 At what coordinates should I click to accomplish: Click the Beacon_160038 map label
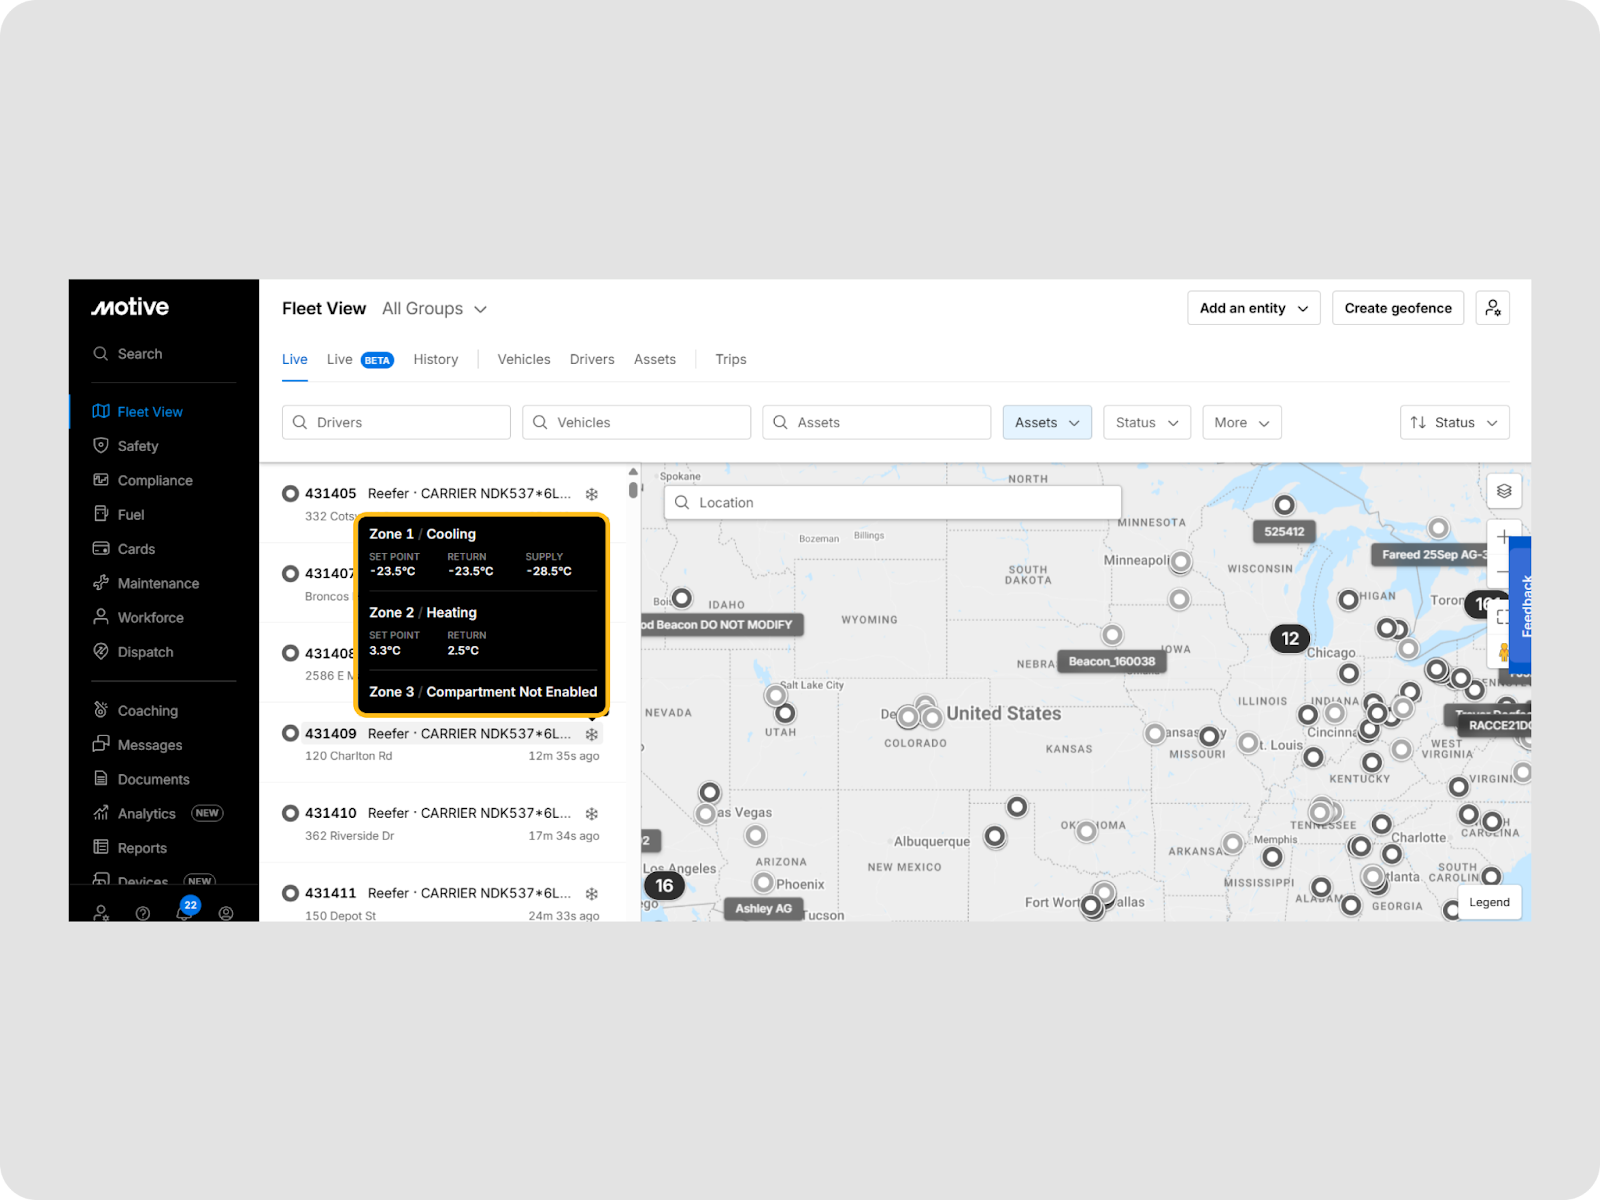click(x=1111, y=661)
